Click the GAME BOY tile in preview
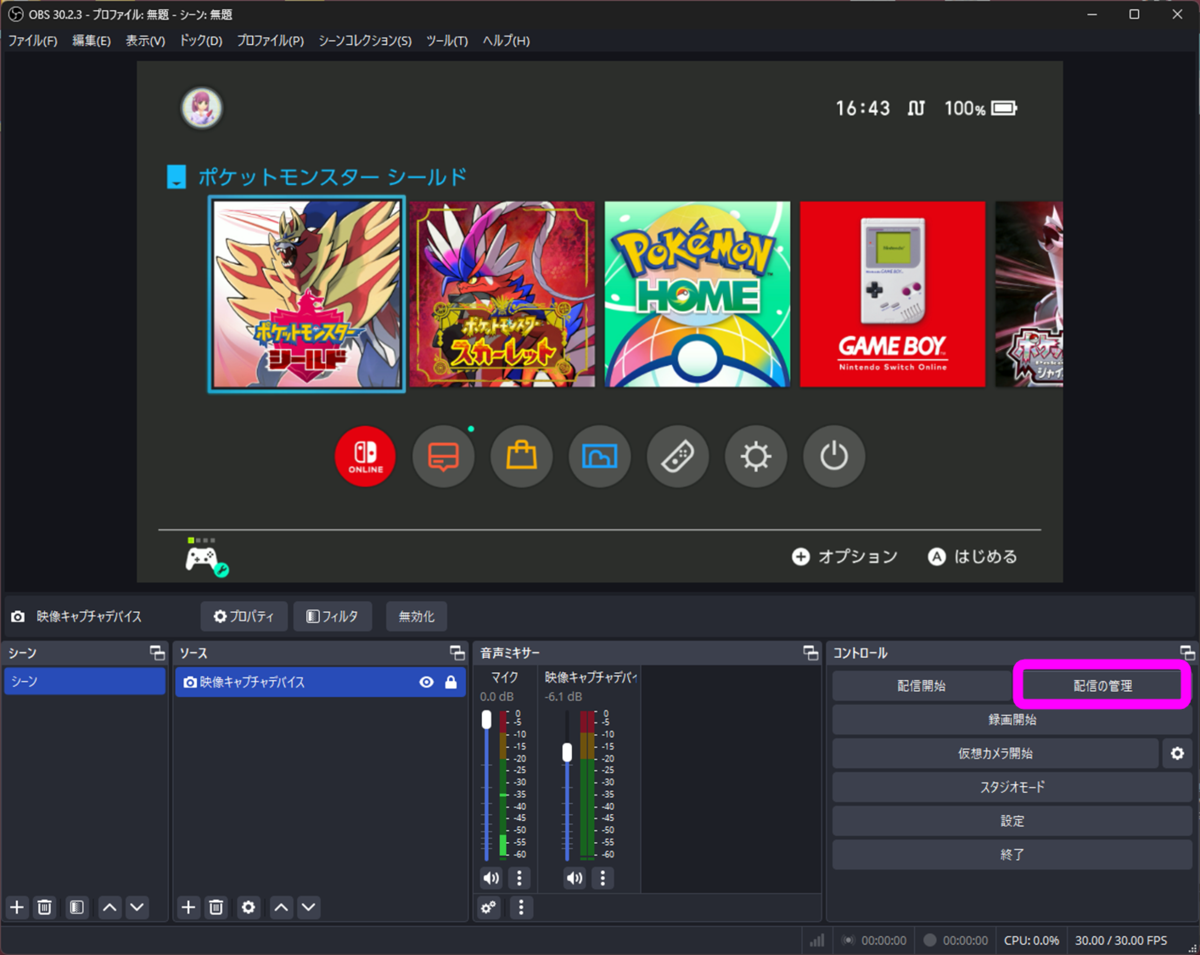Image resolution: width=1200 pixels, height=955 pixels. click(x=893, y=294)
